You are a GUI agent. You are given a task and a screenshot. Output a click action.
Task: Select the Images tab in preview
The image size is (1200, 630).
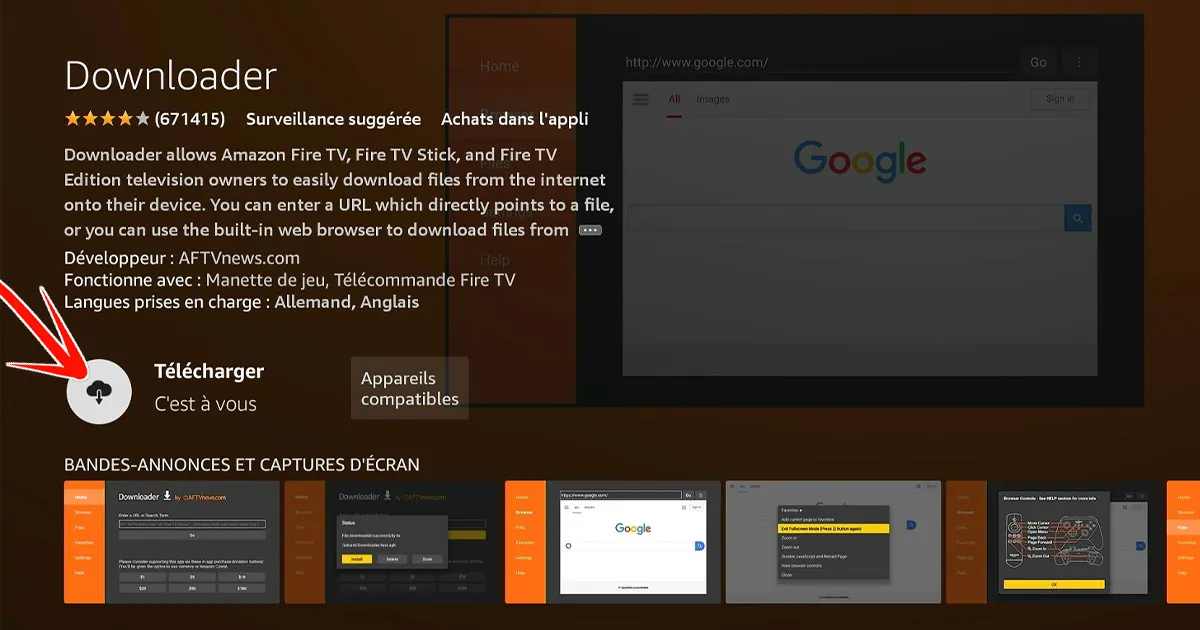tap(713, 99)
